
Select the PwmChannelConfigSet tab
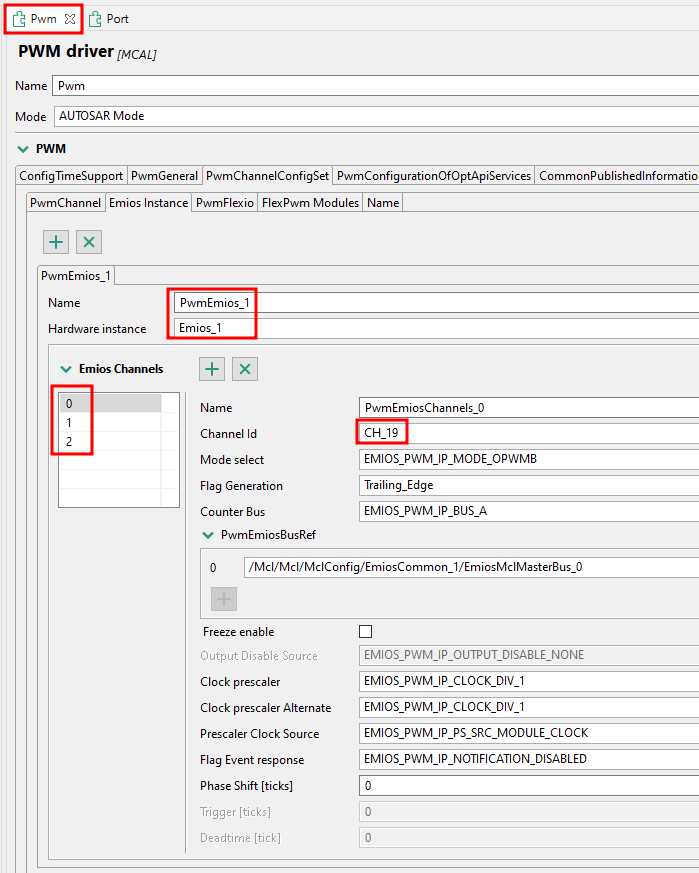[267, 176]
